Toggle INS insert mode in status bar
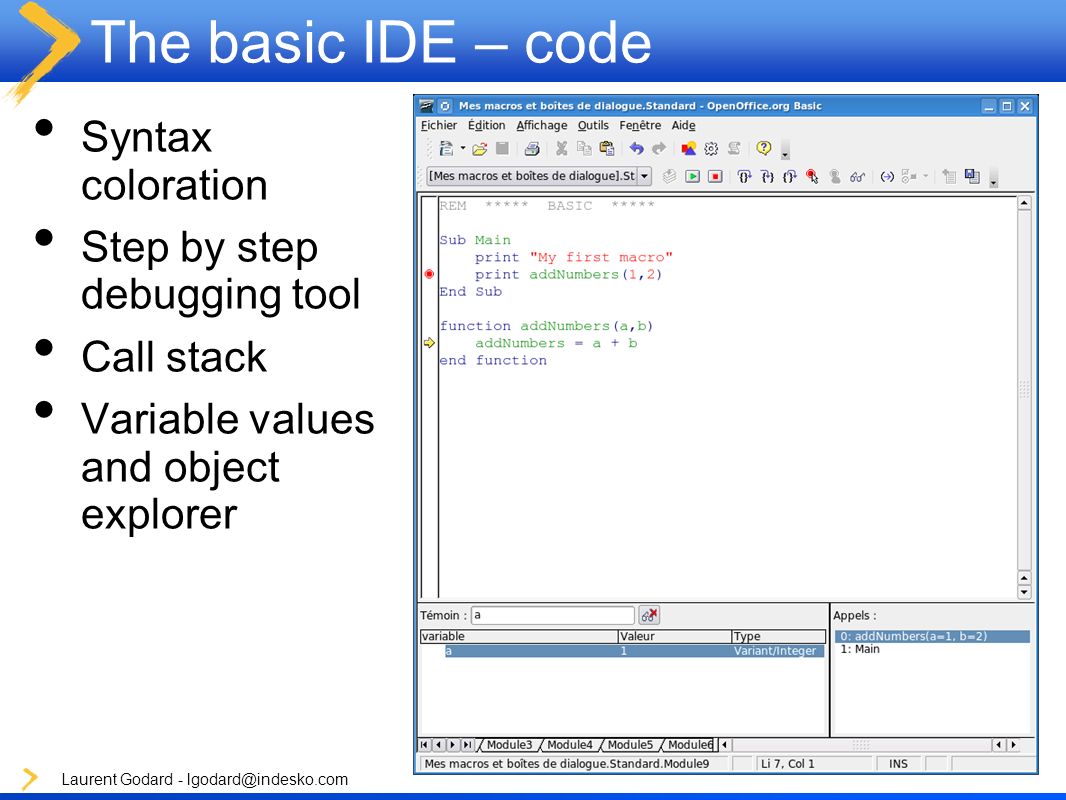 899,763
